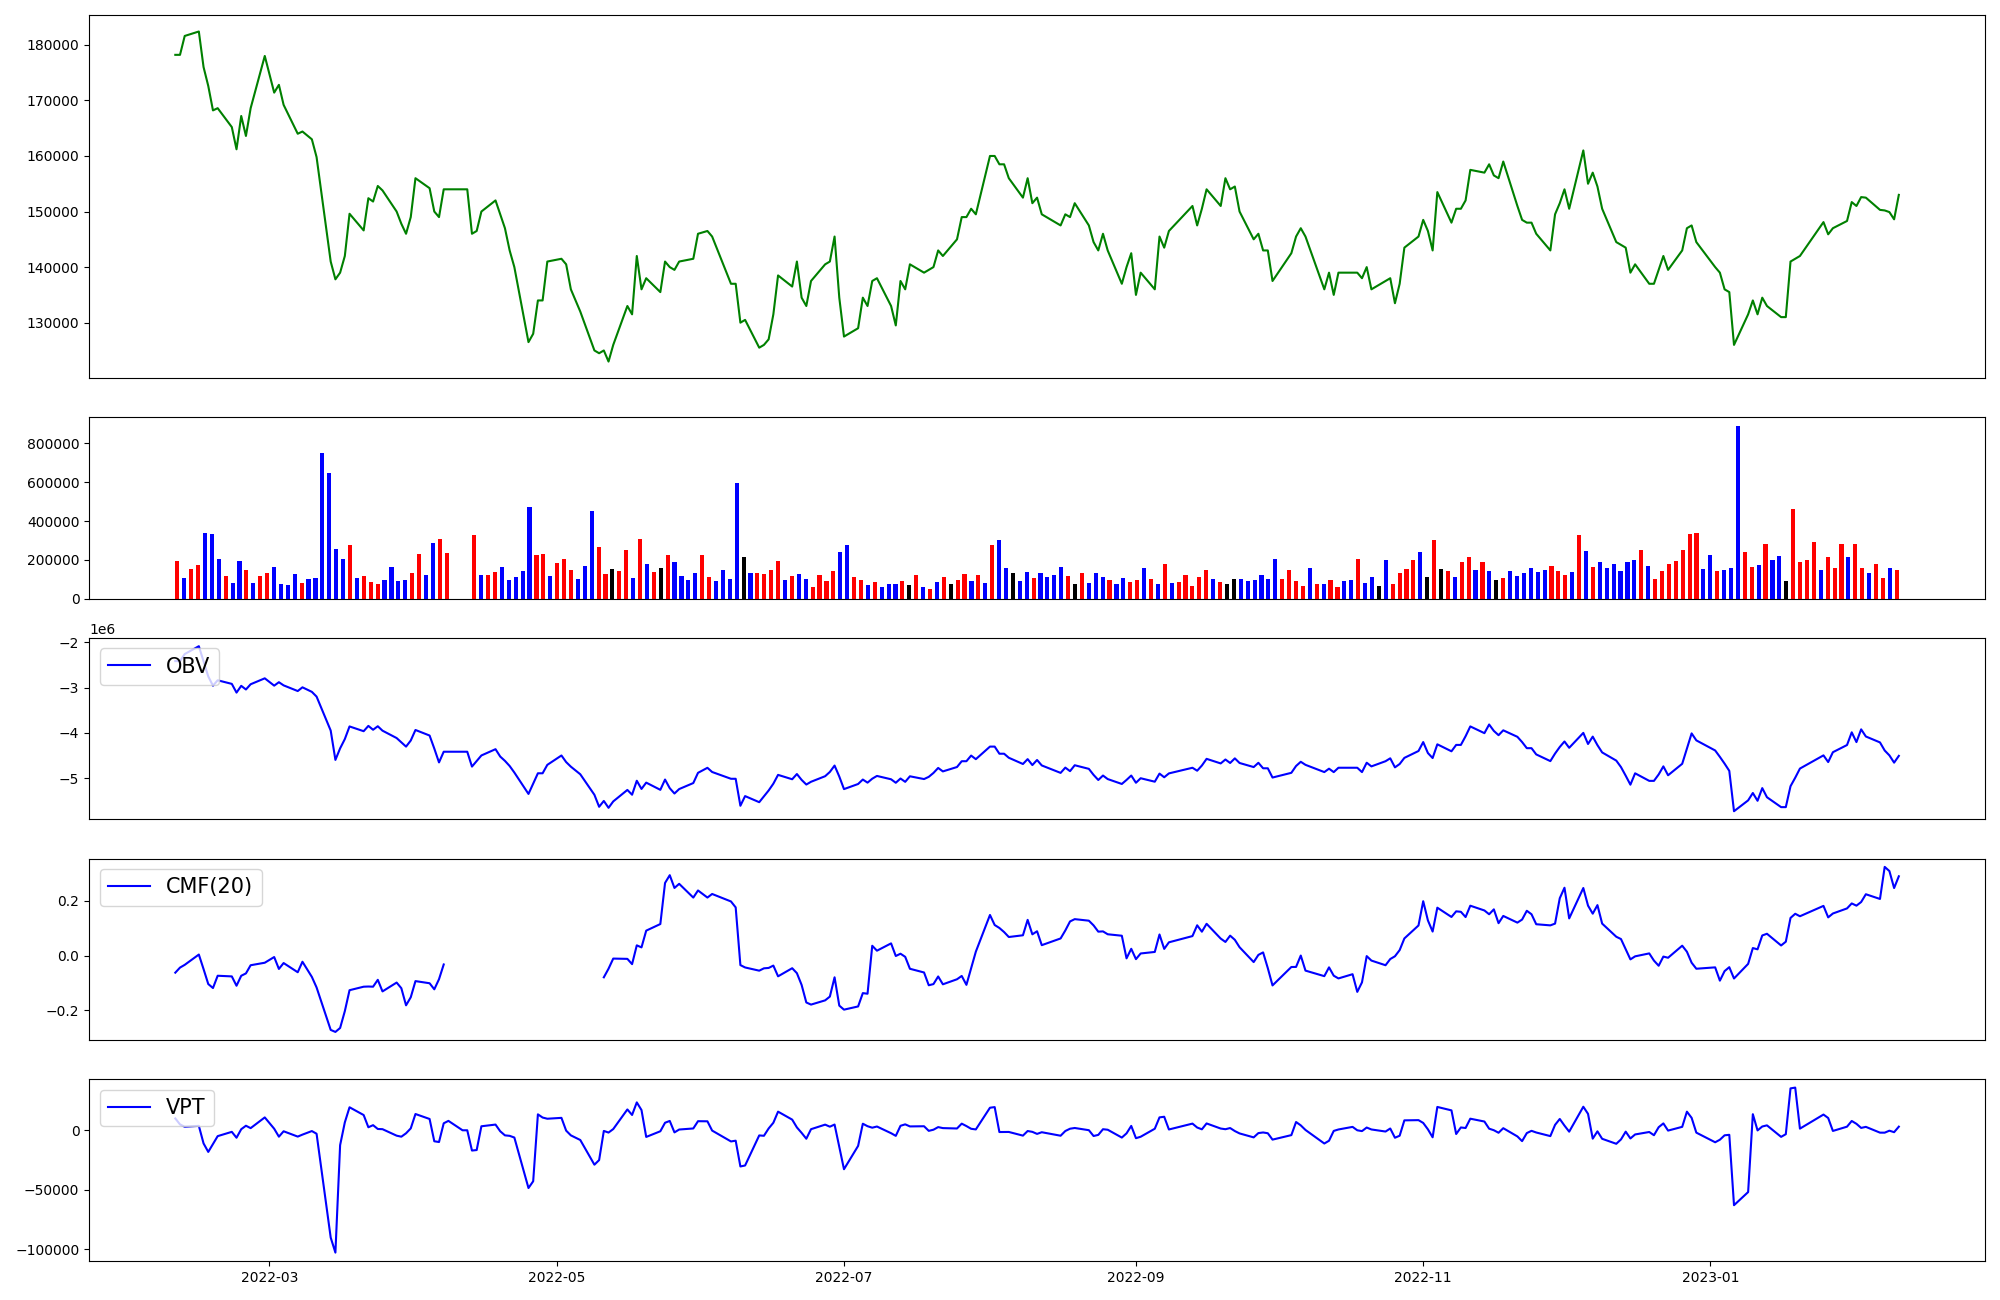Click the 2022-07 x-axis date label

point(844,1277)
